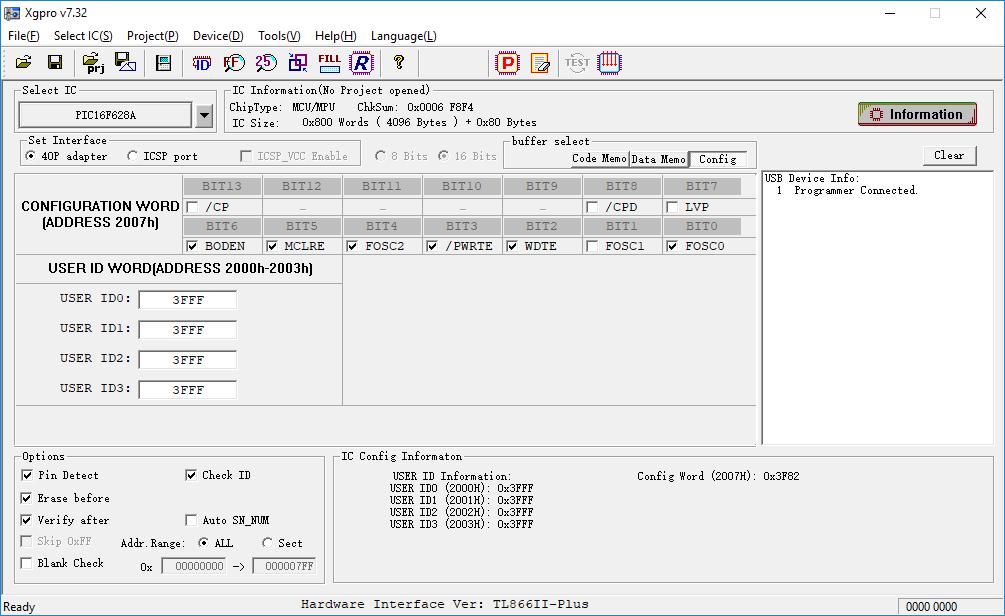Enable the Blank Check option
Screen dimensions: 1005x616
[x=26, y=563]
